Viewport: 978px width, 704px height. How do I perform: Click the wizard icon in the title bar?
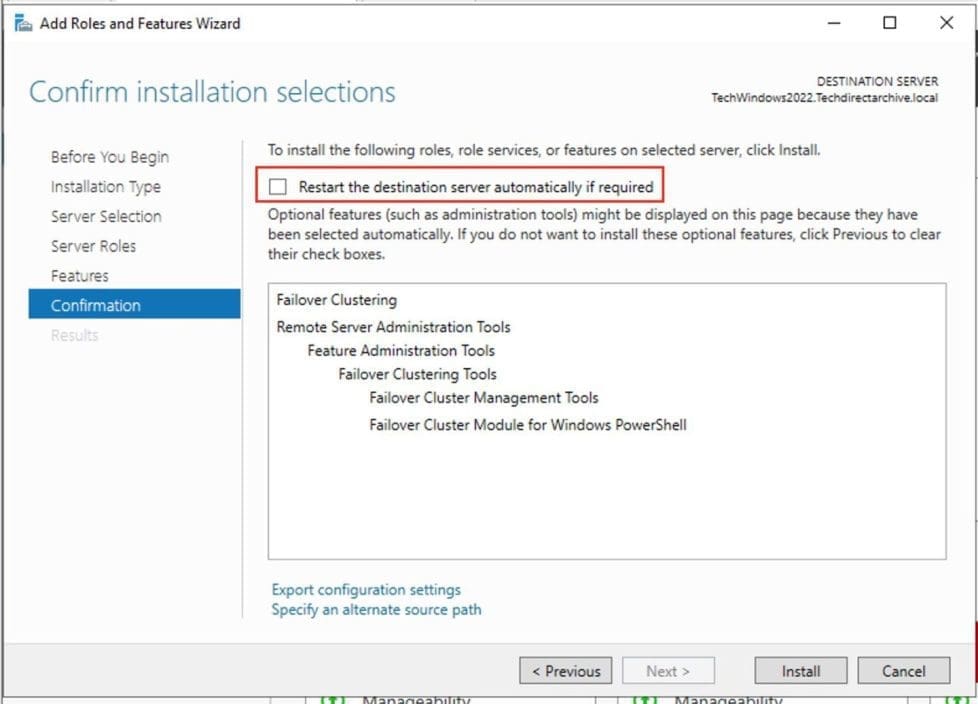tap(23, 23)
